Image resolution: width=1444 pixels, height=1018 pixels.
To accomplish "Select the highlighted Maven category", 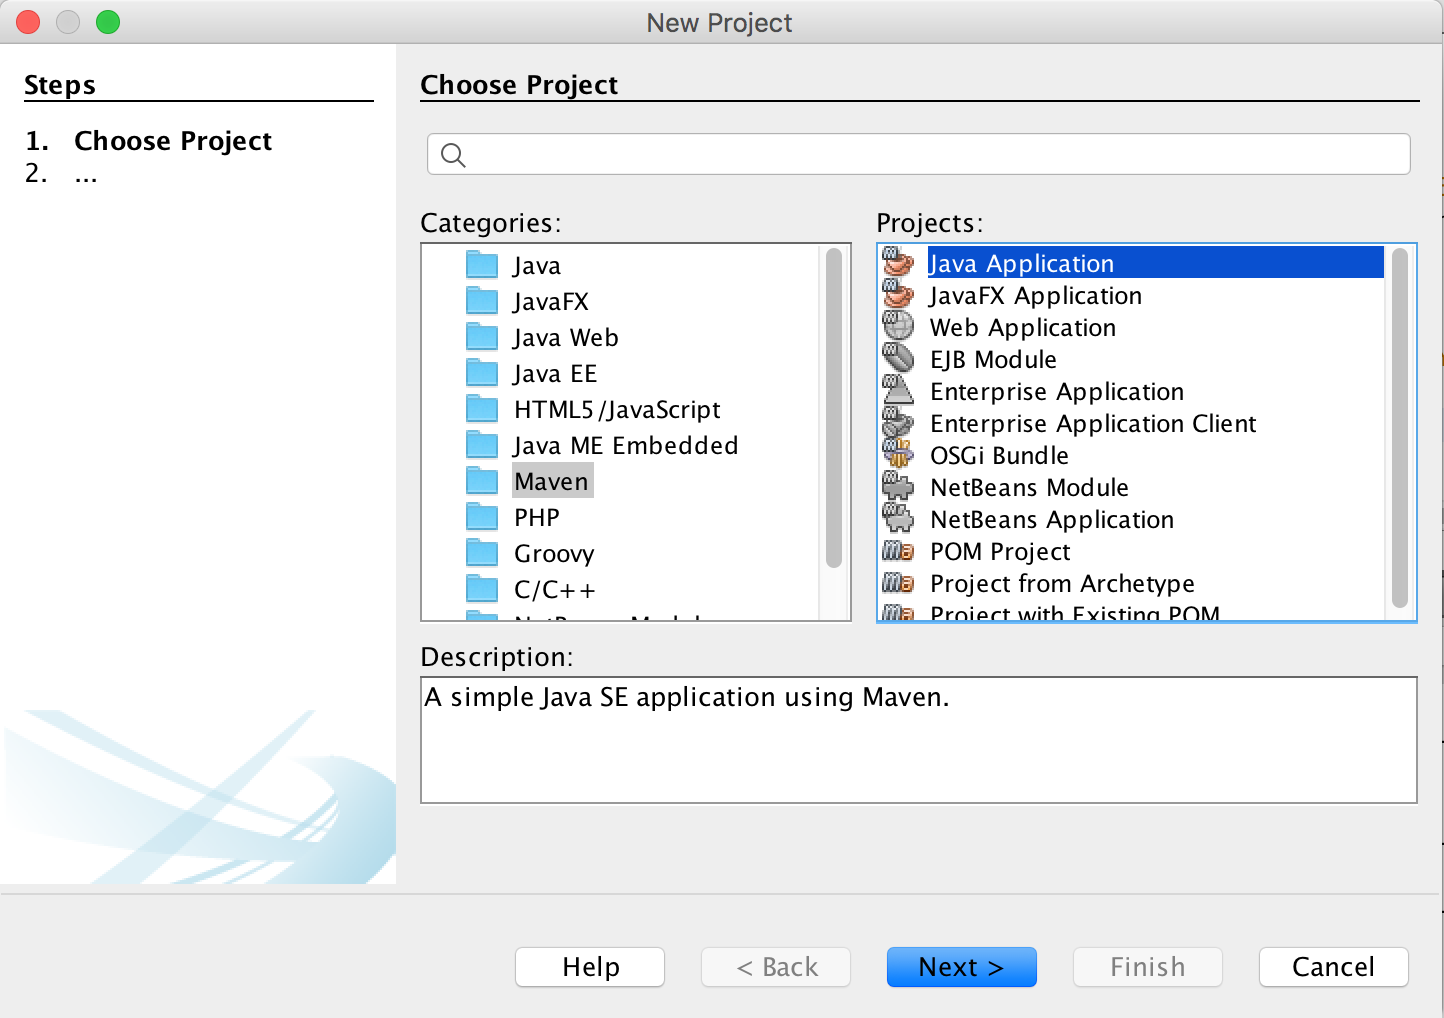I will pos(552,481).
